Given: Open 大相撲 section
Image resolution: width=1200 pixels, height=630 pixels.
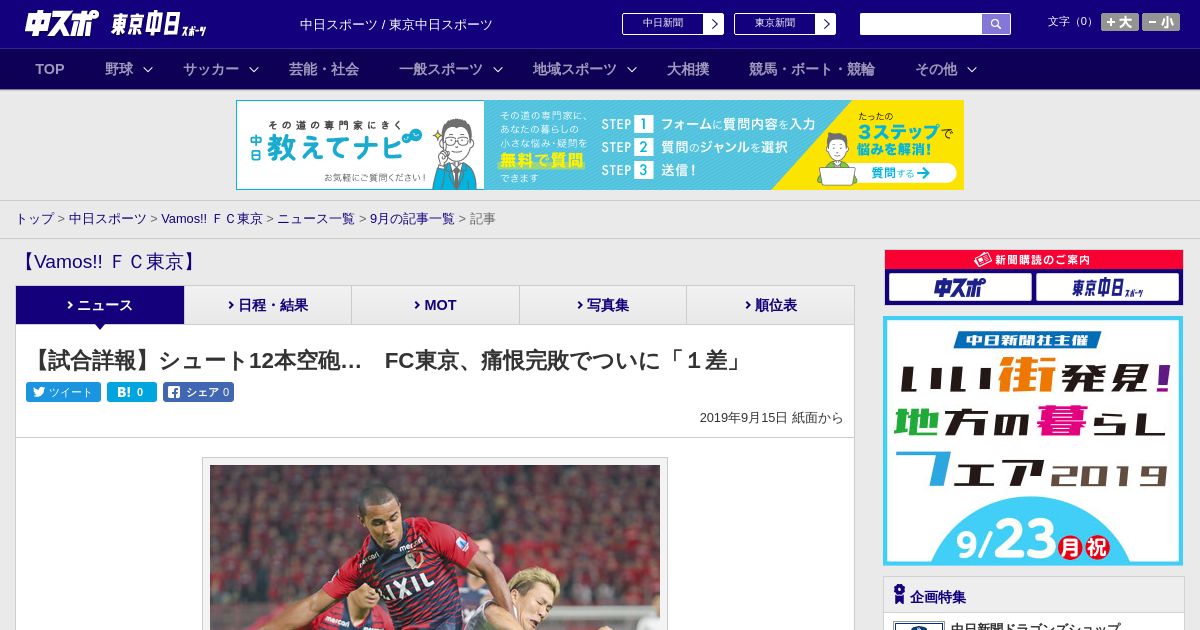Looking at the screenshot, I should tap(688, 69).
